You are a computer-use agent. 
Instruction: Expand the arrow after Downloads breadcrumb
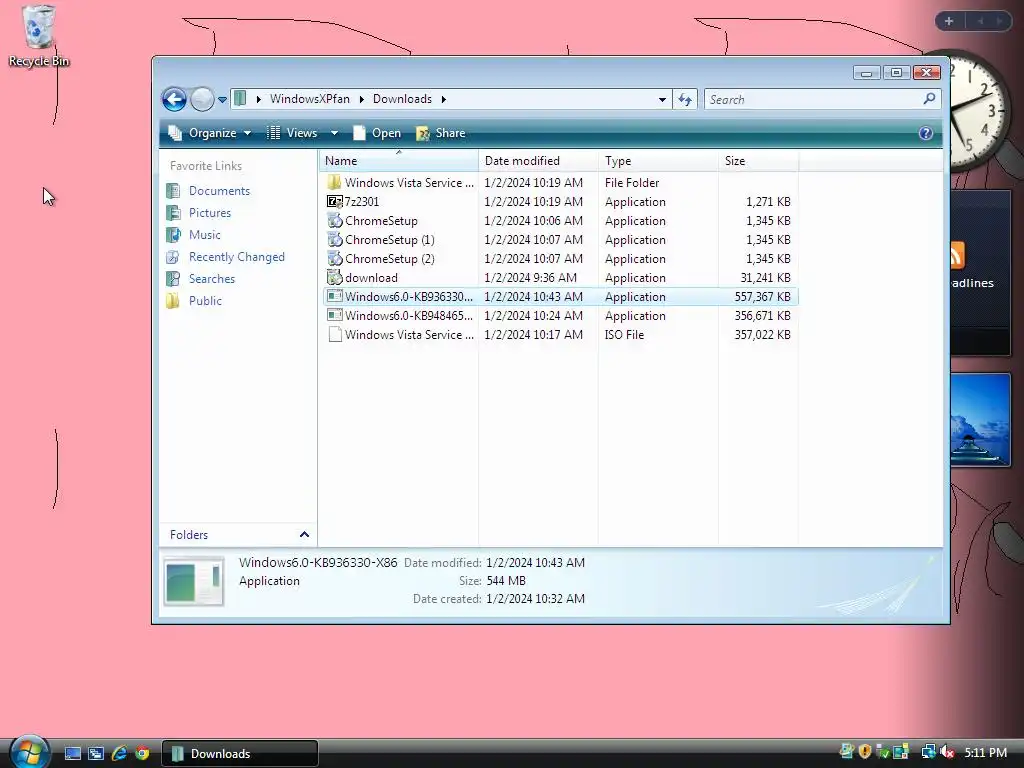pyautogui.click(x=443, y=99)
